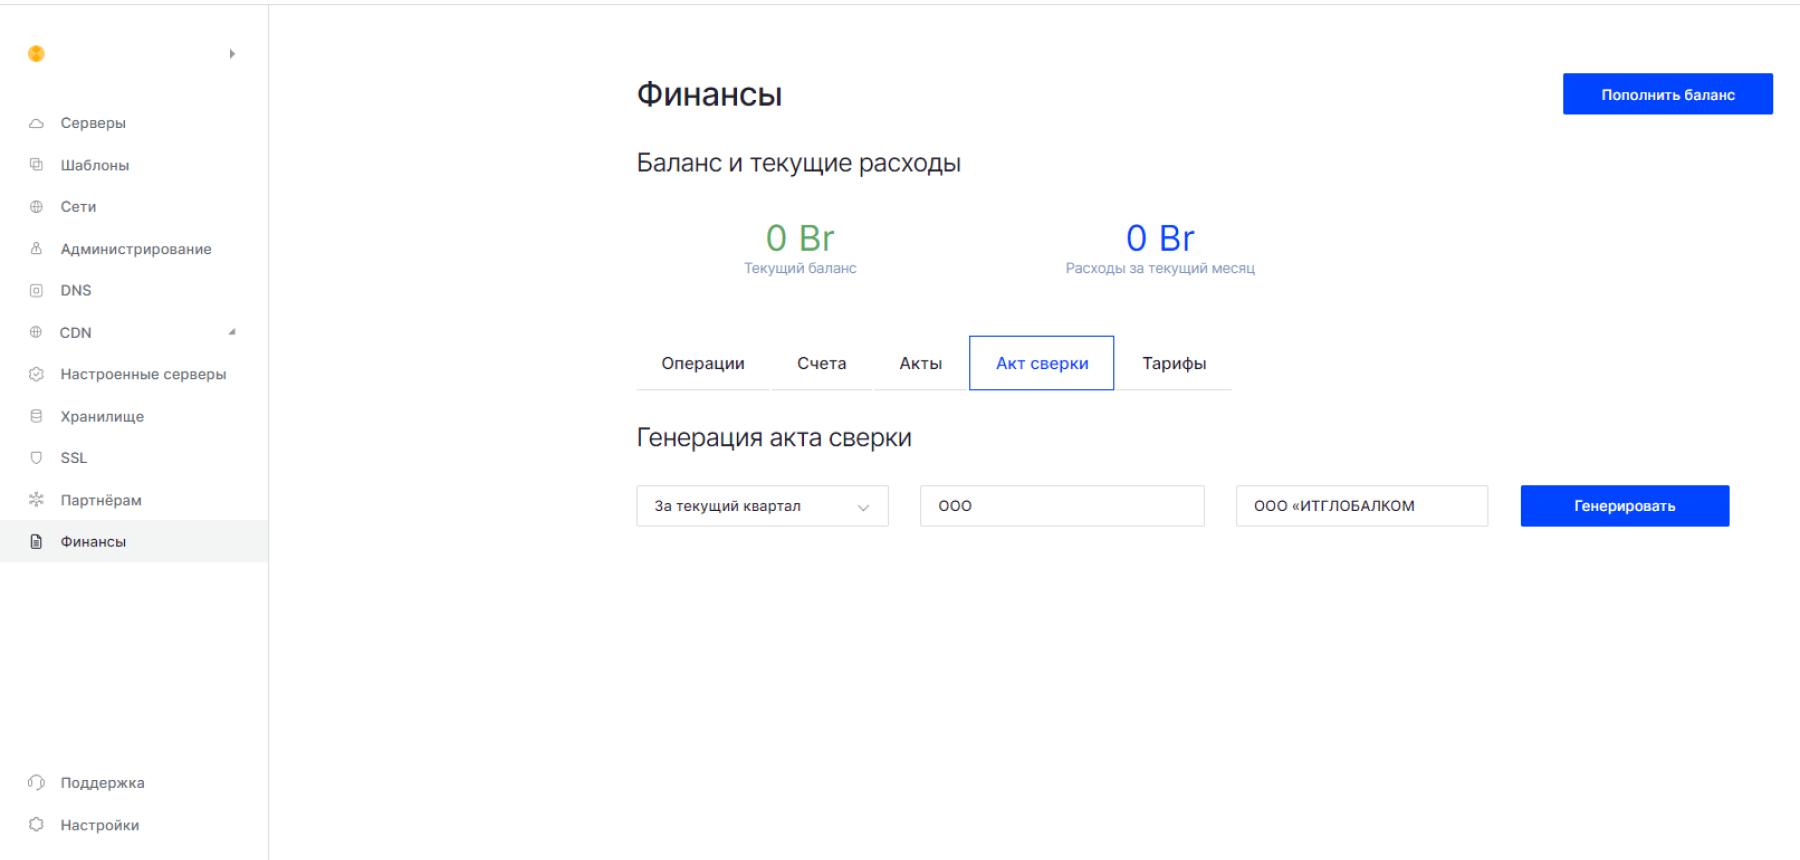Expand the CDN submenu arrow
1800x860 pixels.
tap(232, 332)
